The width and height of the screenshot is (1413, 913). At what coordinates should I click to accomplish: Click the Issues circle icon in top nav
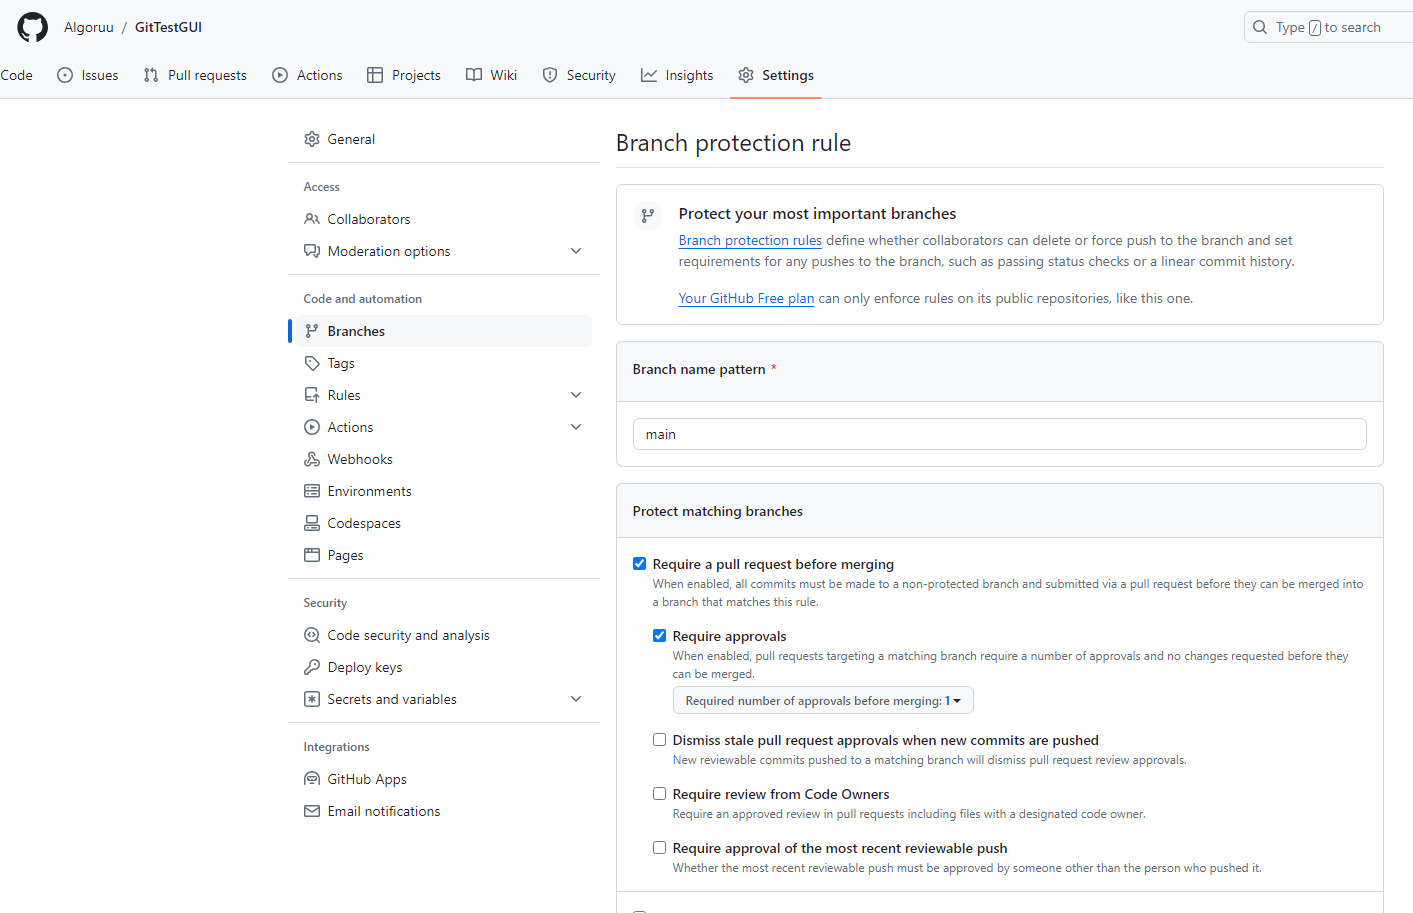pos(65,75)
